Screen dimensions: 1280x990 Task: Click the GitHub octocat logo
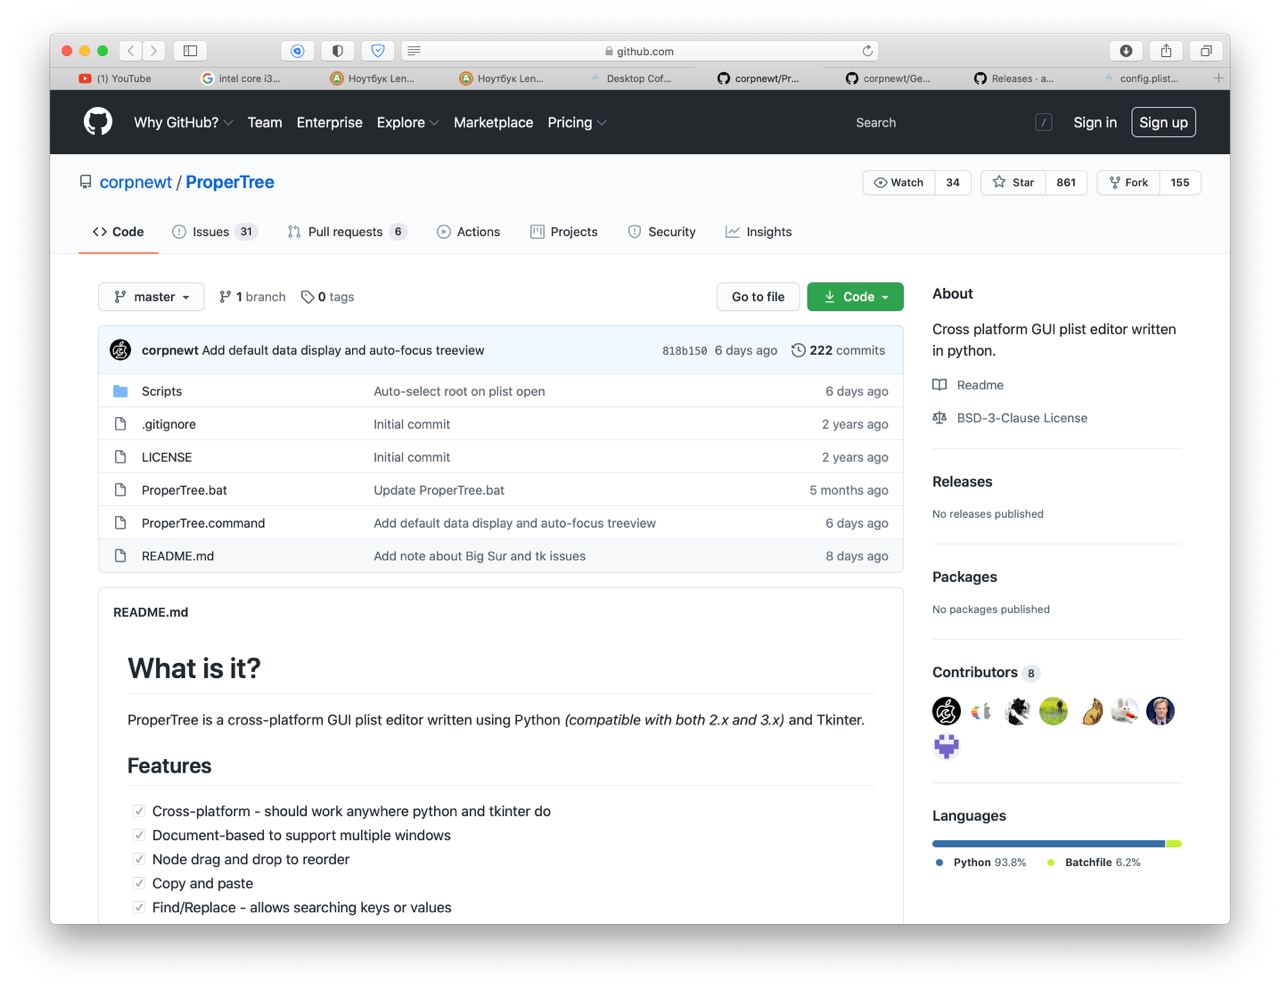click(x=98, y=122)
